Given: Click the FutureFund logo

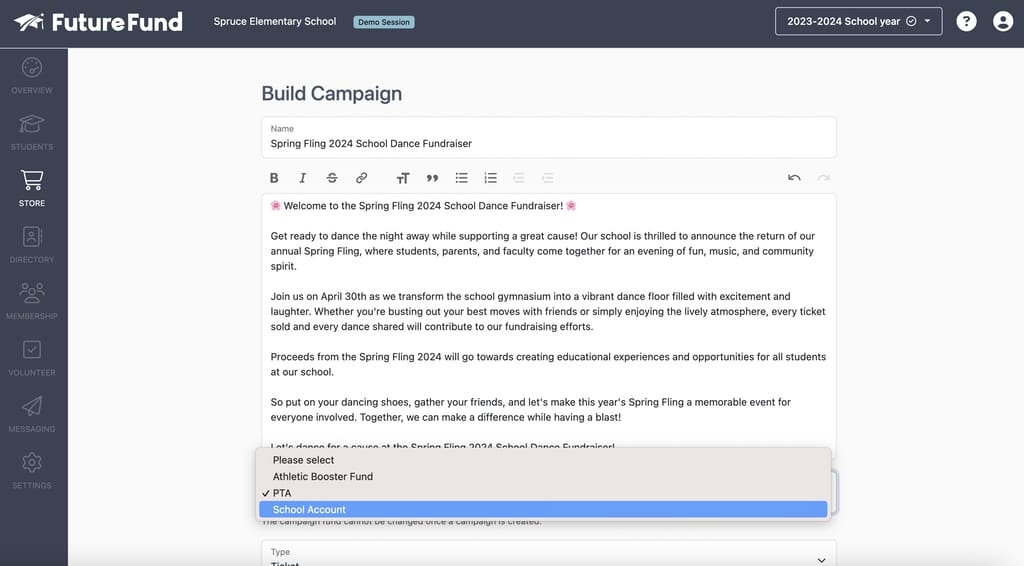Looking at the screenshot, I should pos(99,22).
